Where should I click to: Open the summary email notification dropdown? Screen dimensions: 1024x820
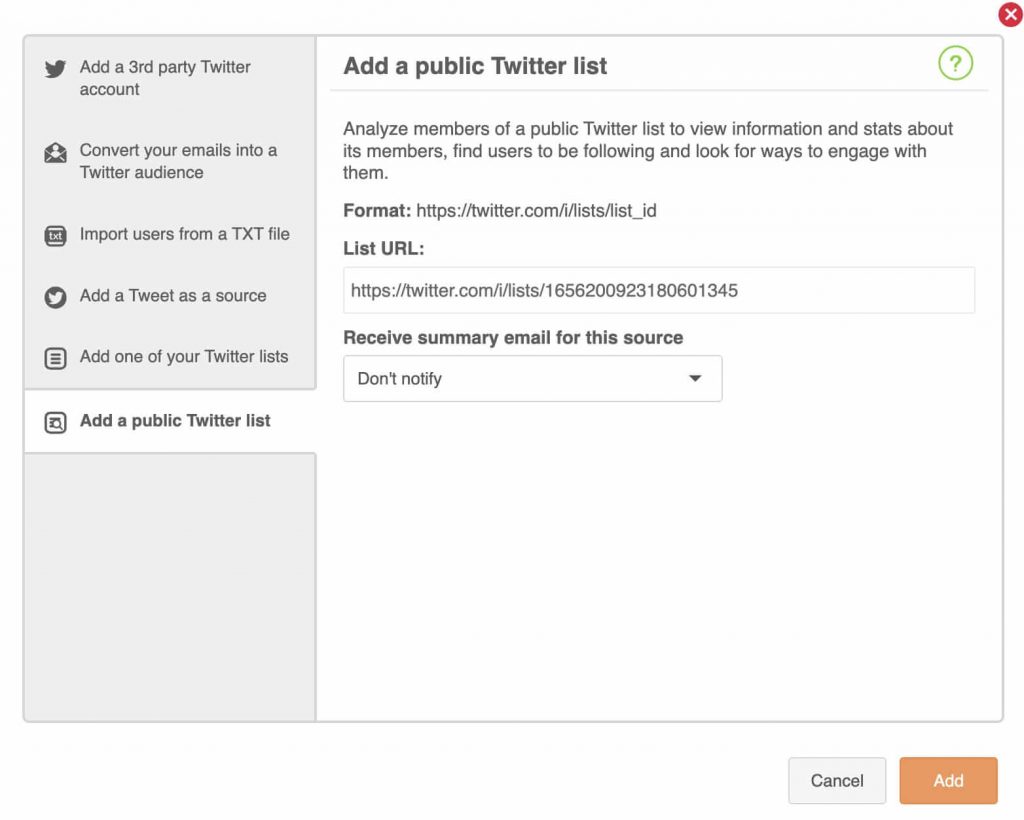532,379
